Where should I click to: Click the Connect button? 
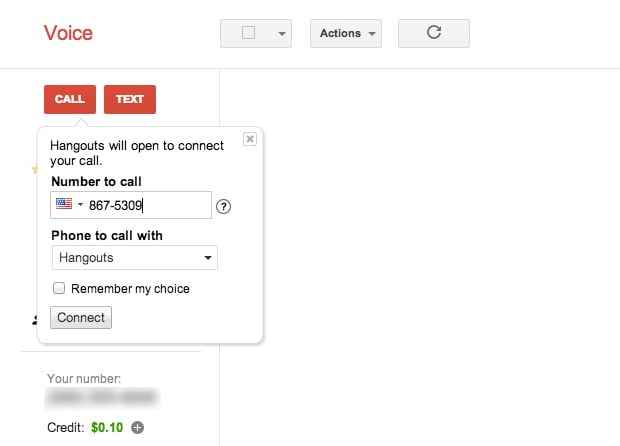81,317
